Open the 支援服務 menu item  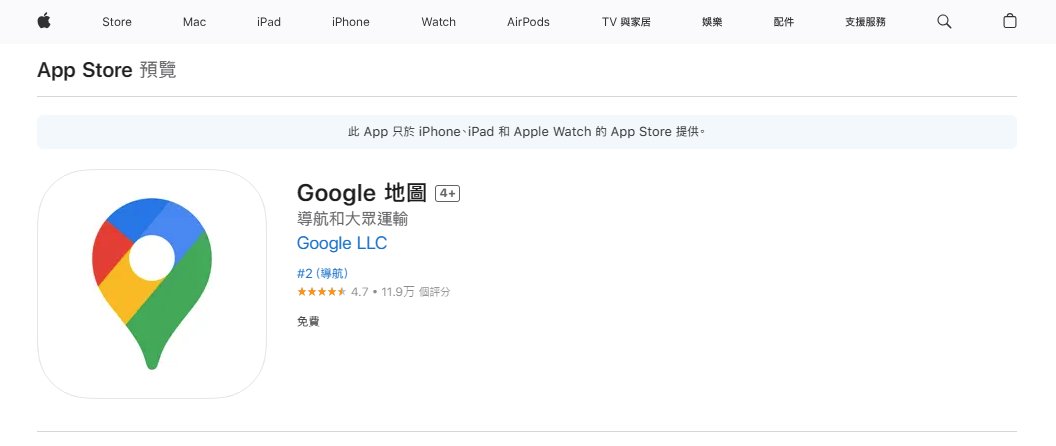[865, 22]
